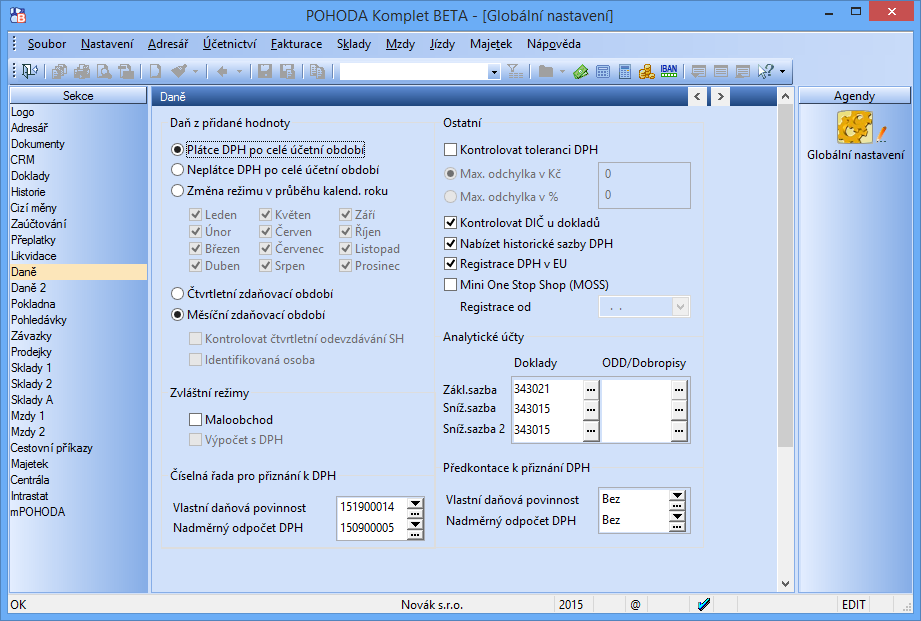Click the @ icon in status bar

click(635, 605)
